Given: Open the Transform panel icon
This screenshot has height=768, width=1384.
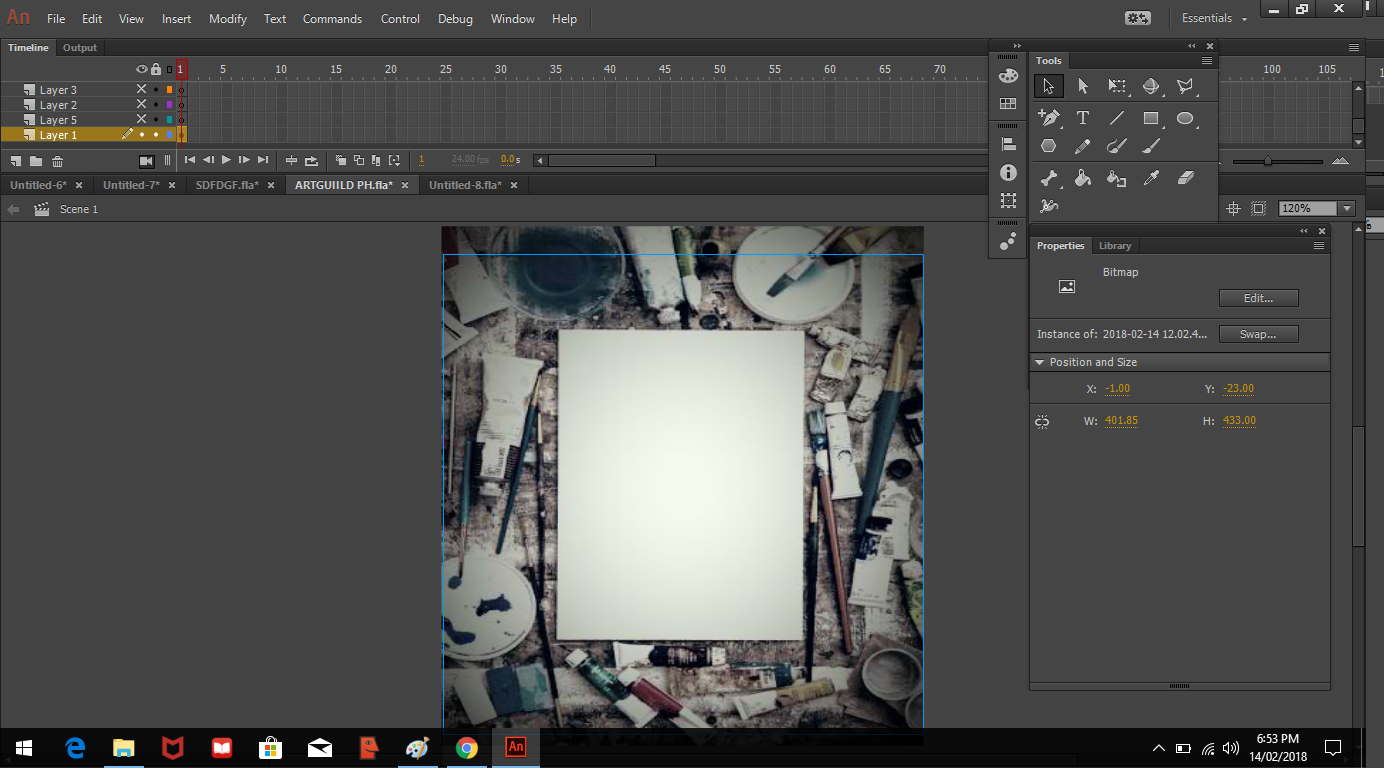Looking at the screenshot, I should click(x=1008, y=201).
